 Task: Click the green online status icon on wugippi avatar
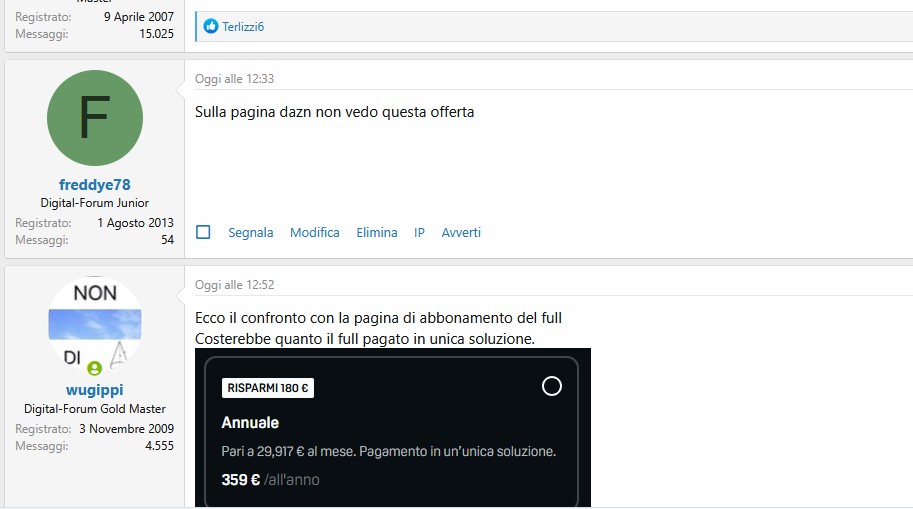(x=94, y=368)
